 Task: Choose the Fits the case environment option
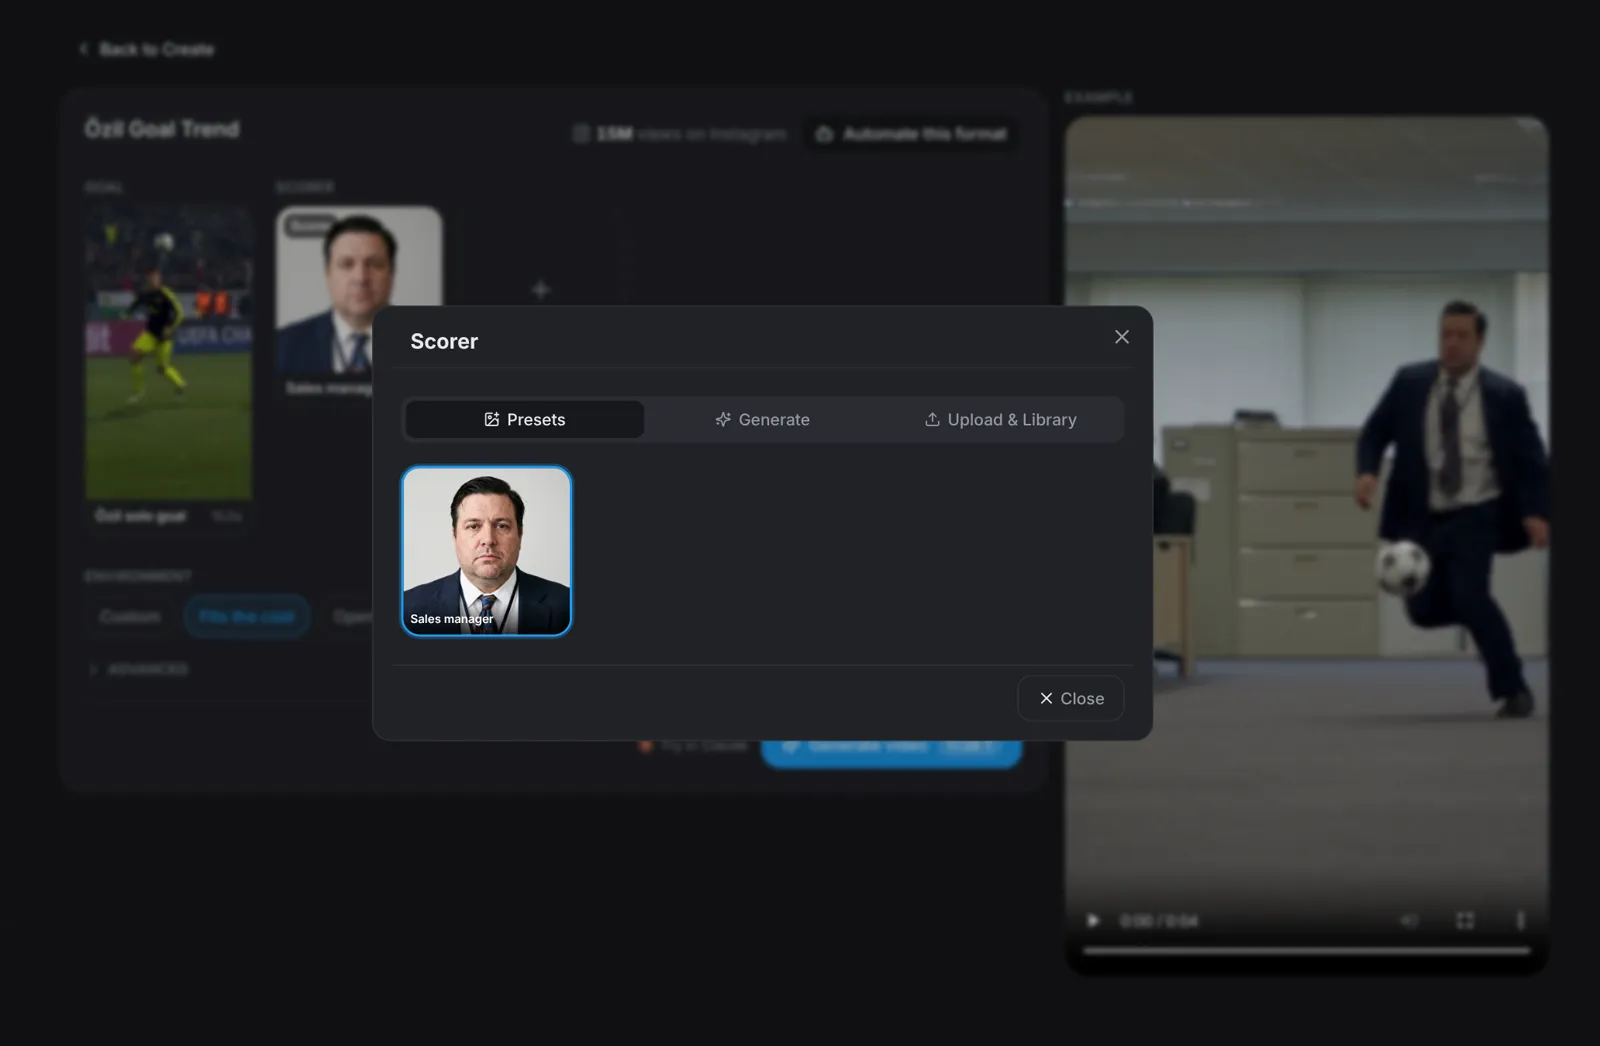click(x=247, y=616)
